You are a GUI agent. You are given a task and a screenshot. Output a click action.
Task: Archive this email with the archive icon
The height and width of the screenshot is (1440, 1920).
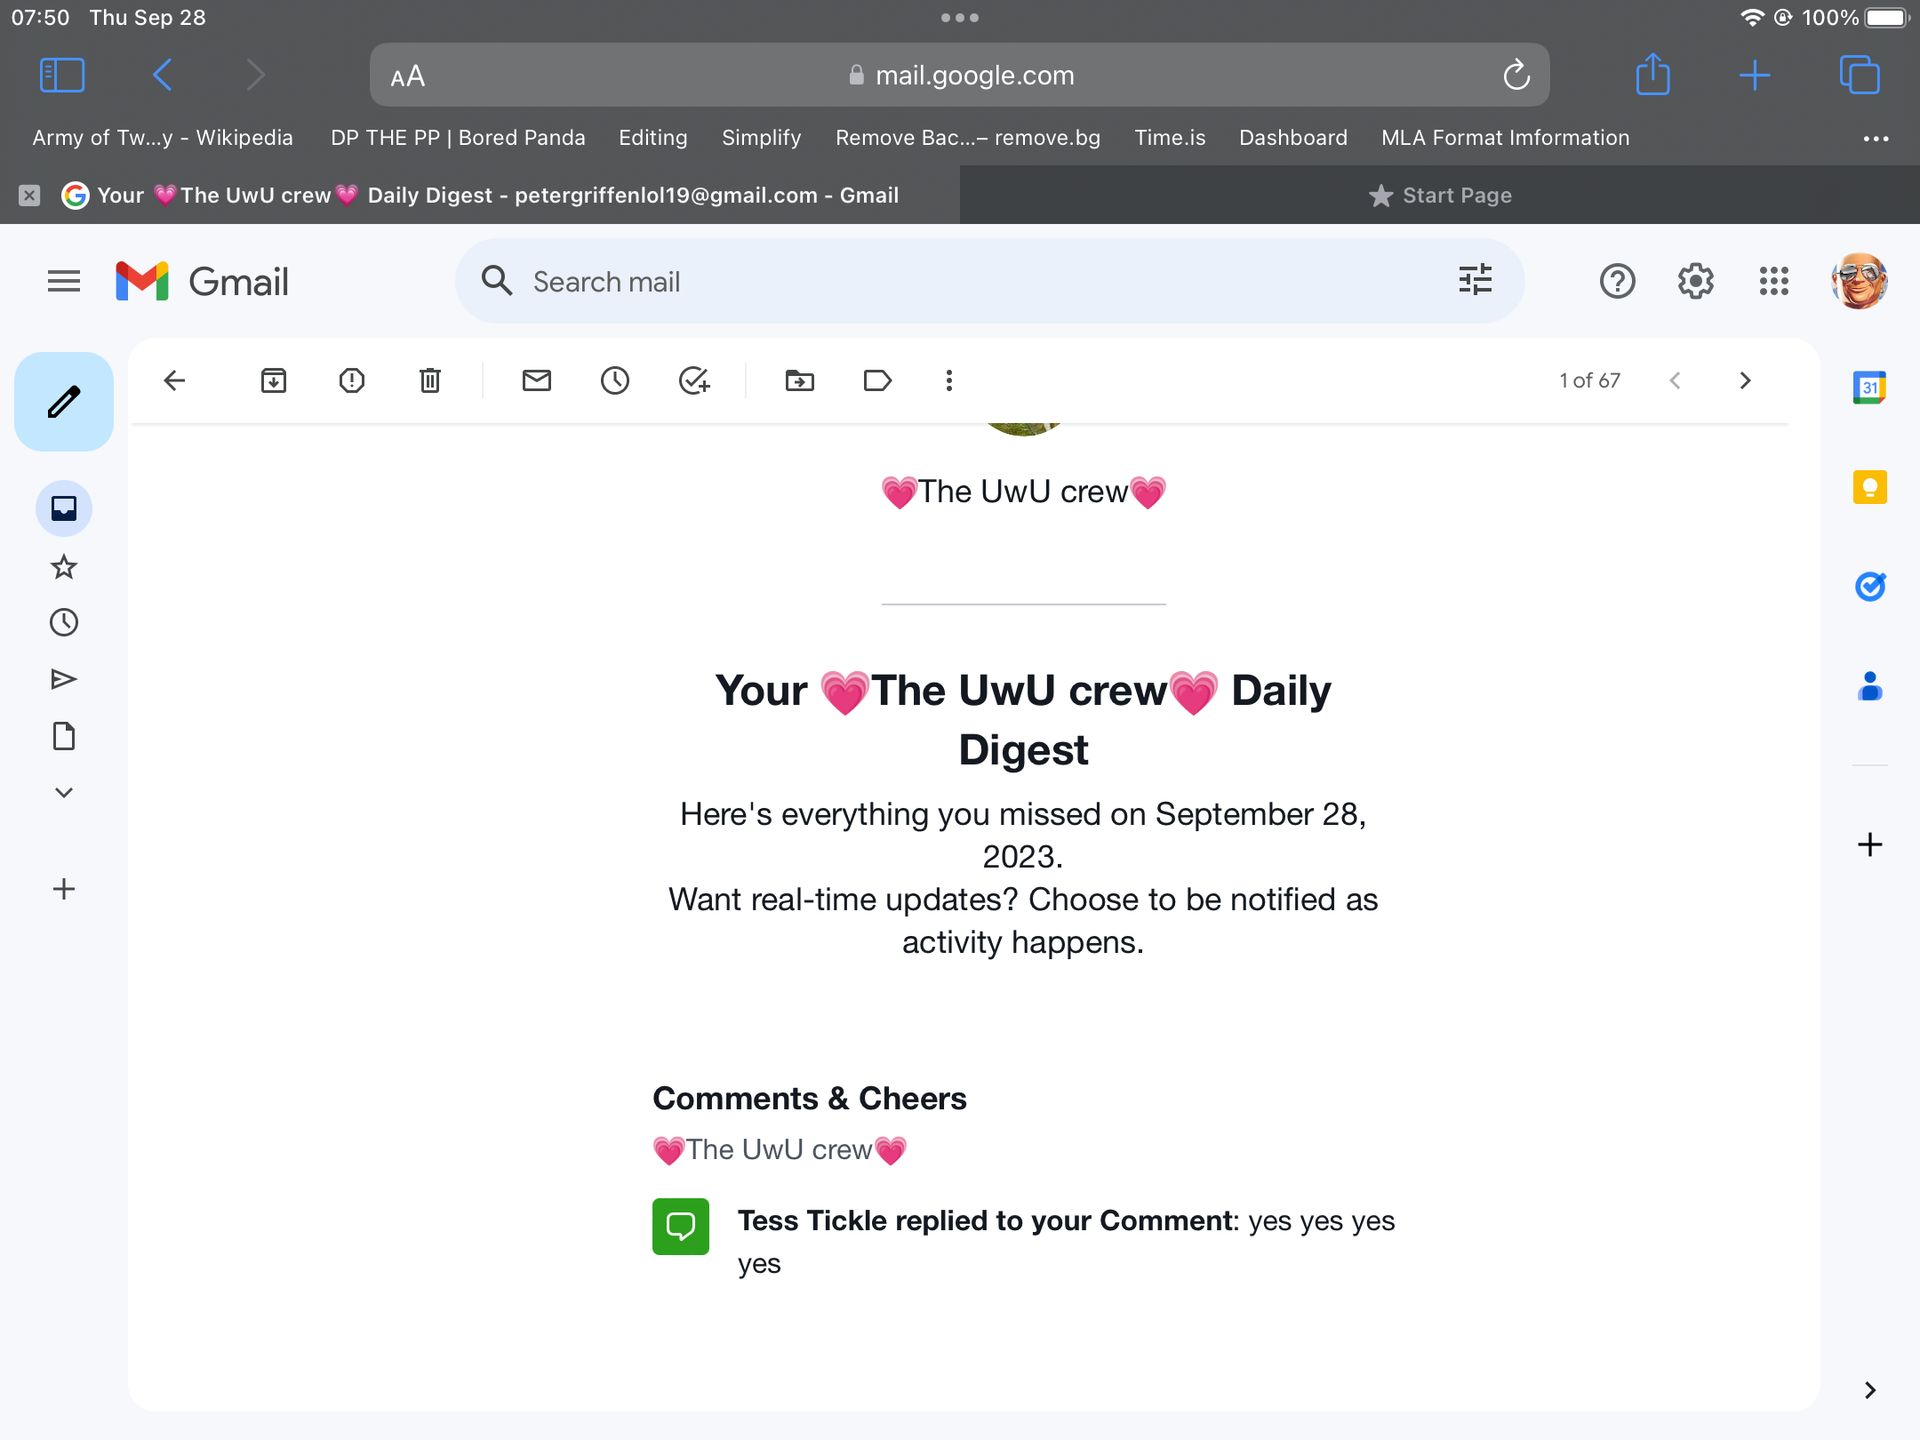point(273,380)
